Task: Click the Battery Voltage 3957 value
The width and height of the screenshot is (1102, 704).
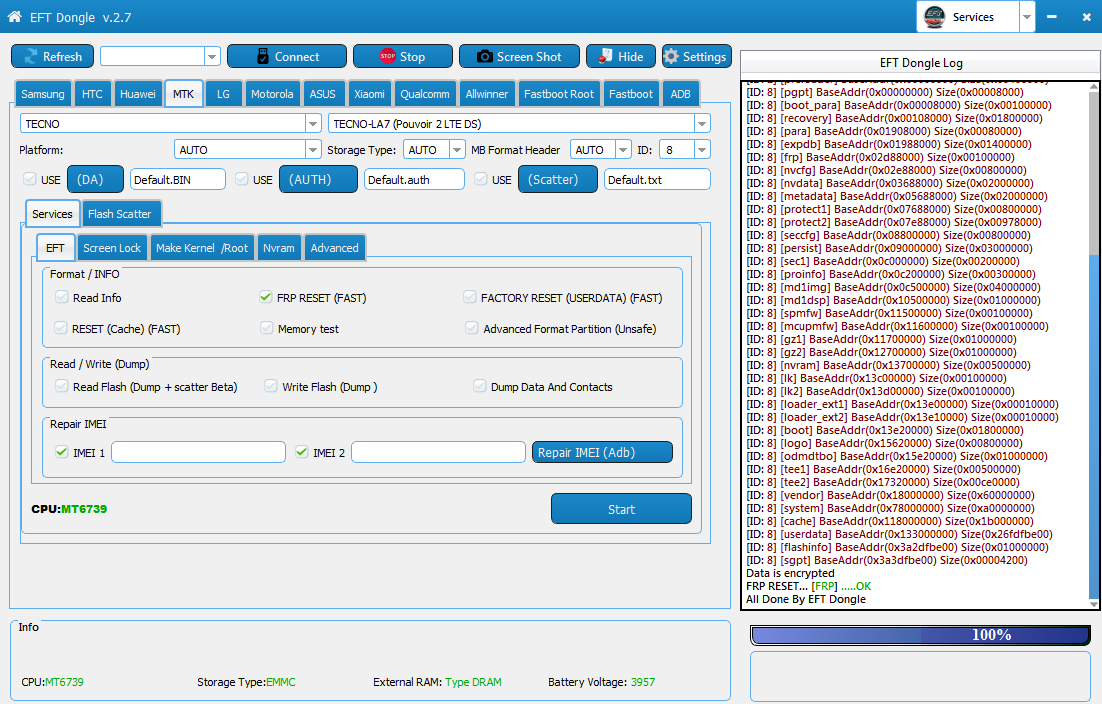Action: (x=642, y=682)
